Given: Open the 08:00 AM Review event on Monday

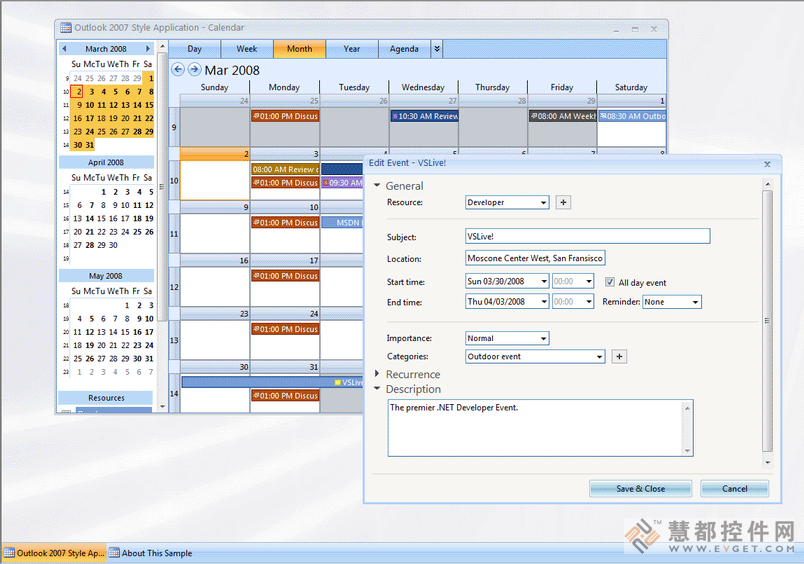Looking at the screenshot, I should [x=285, y=169].
